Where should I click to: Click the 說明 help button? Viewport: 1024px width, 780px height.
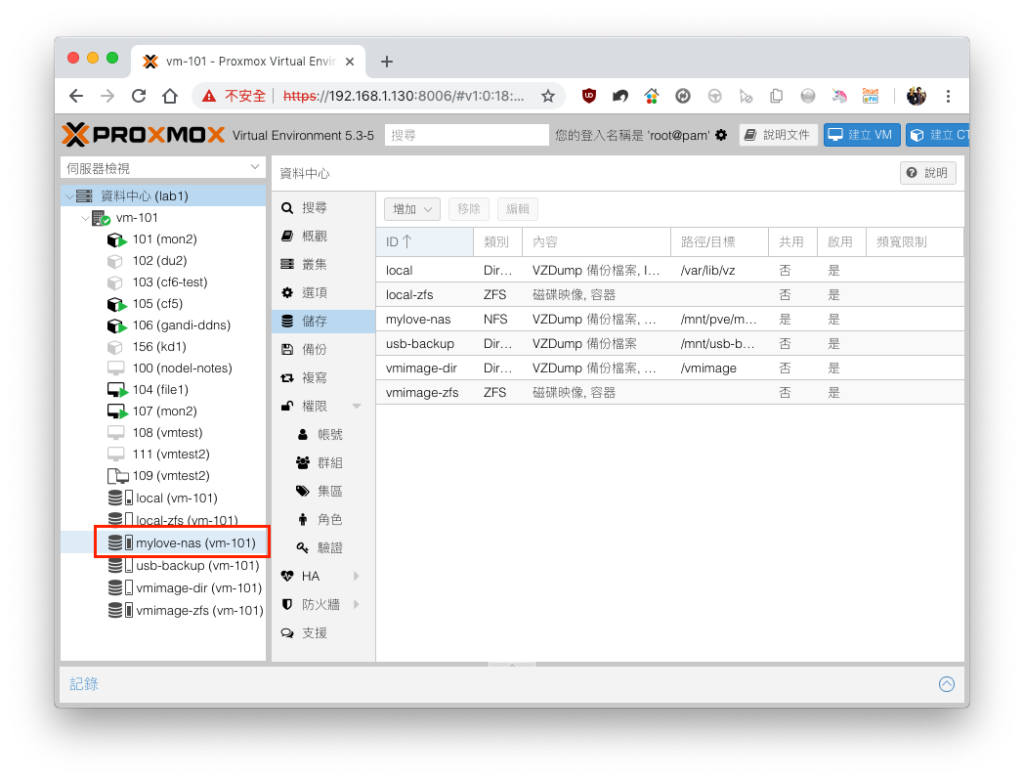pyautogui.click(x=928, y=172)
